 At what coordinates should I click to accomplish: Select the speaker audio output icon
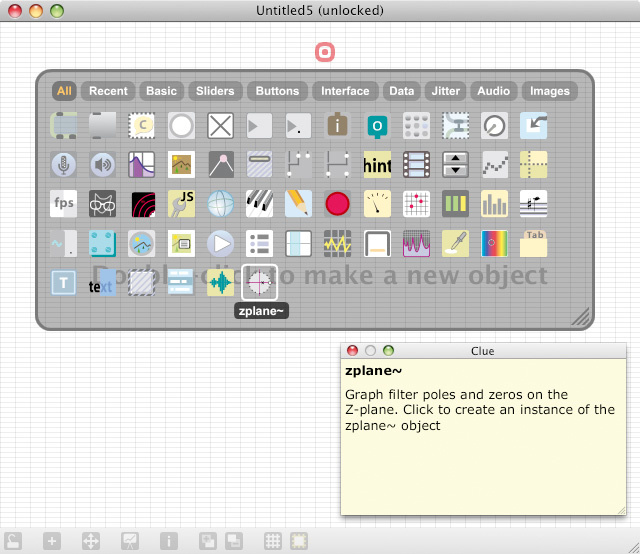pos(102,164)
